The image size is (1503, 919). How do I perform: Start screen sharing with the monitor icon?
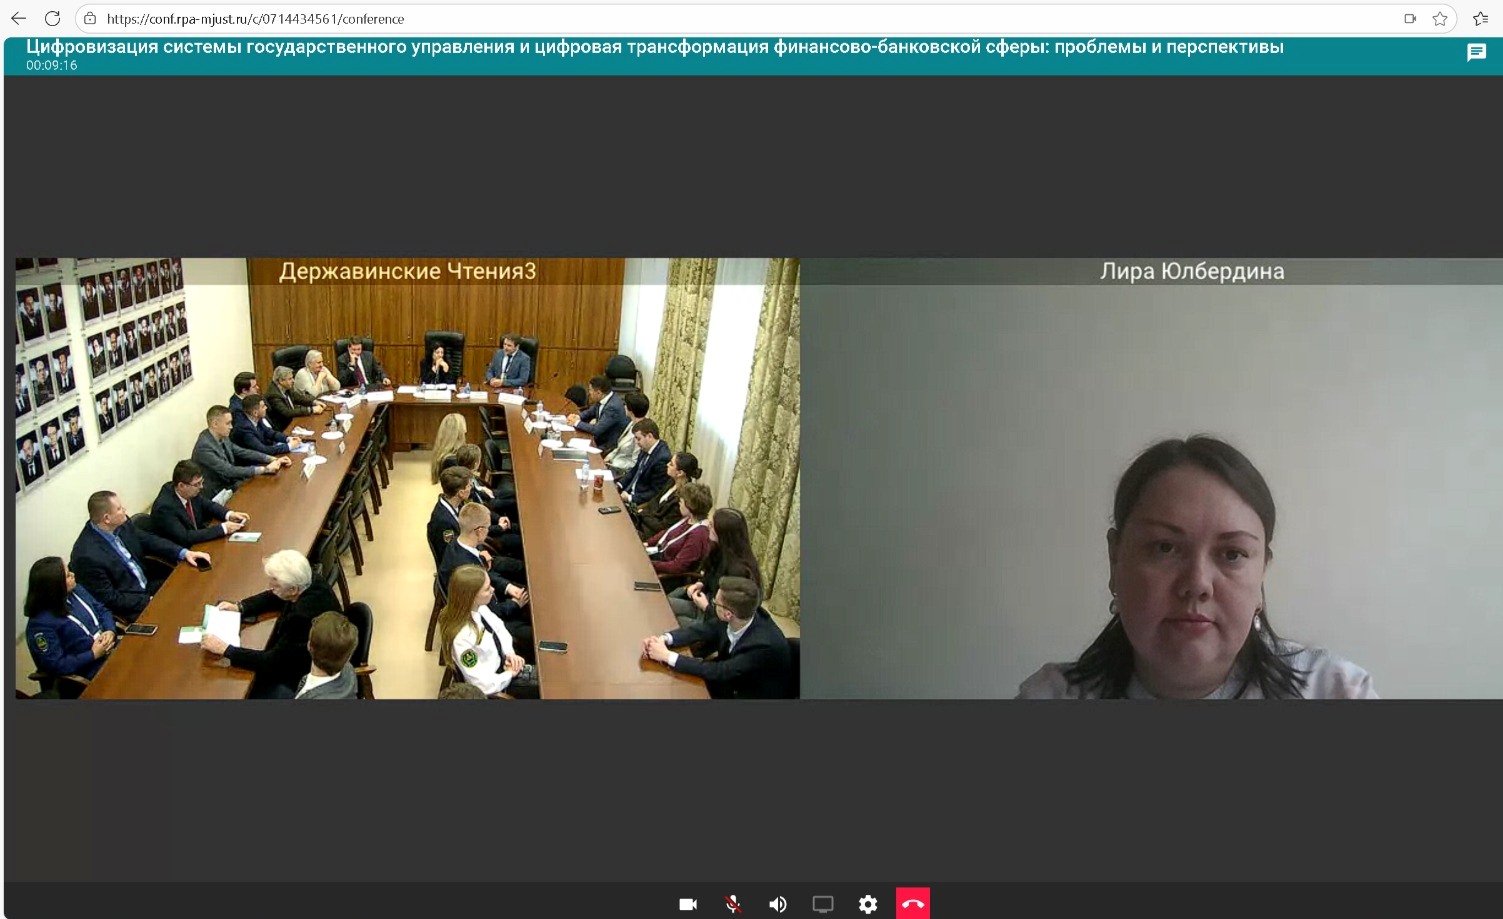(x=823, y=904)
